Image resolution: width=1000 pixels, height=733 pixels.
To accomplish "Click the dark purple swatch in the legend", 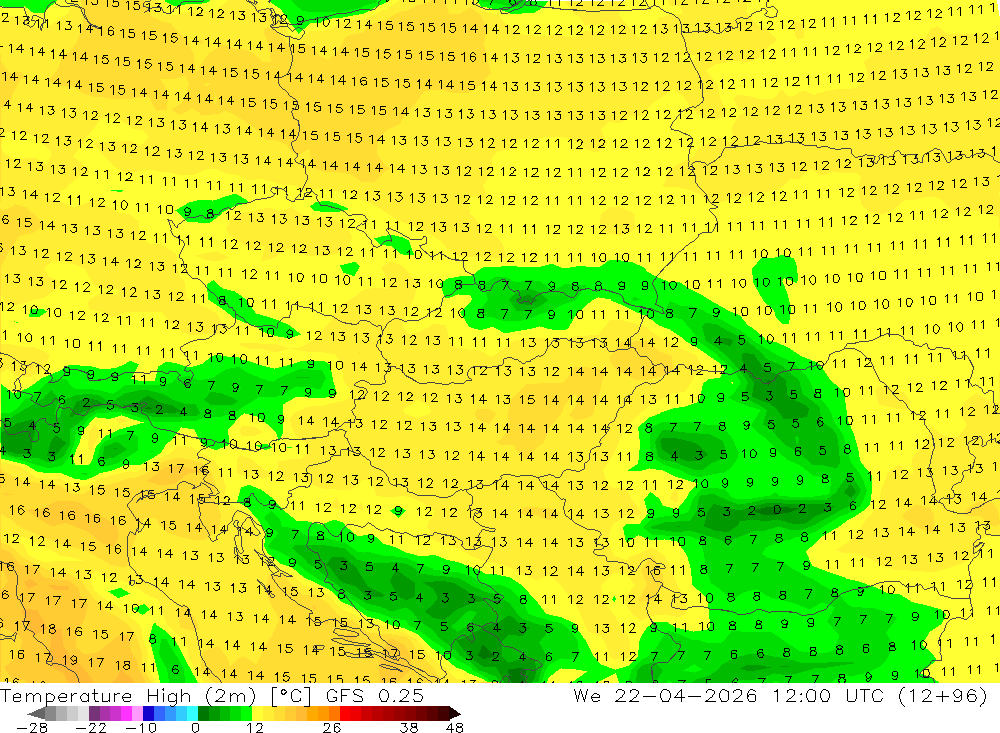I will tap(94, 713).
